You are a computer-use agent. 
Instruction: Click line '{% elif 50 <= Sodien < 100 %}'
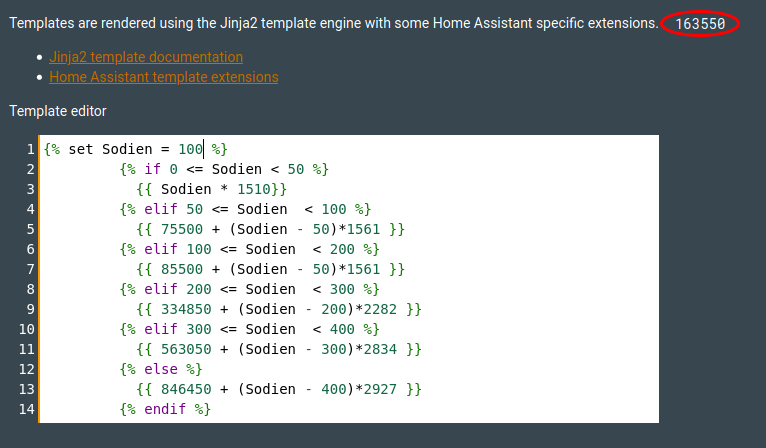click(245, 209)
